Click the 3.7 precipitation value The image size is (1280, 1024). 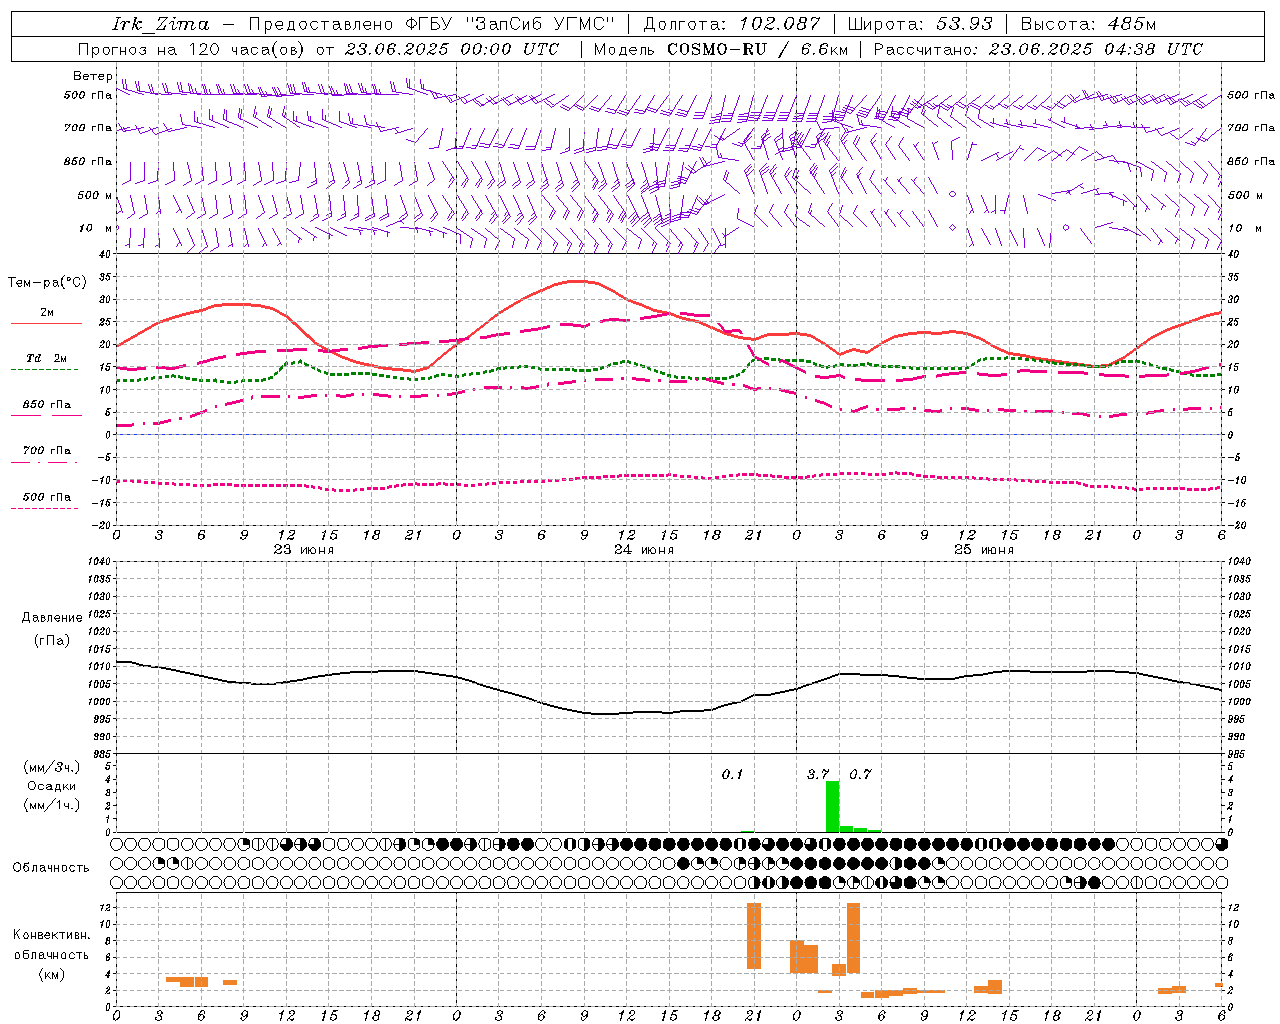coord(818,774)
